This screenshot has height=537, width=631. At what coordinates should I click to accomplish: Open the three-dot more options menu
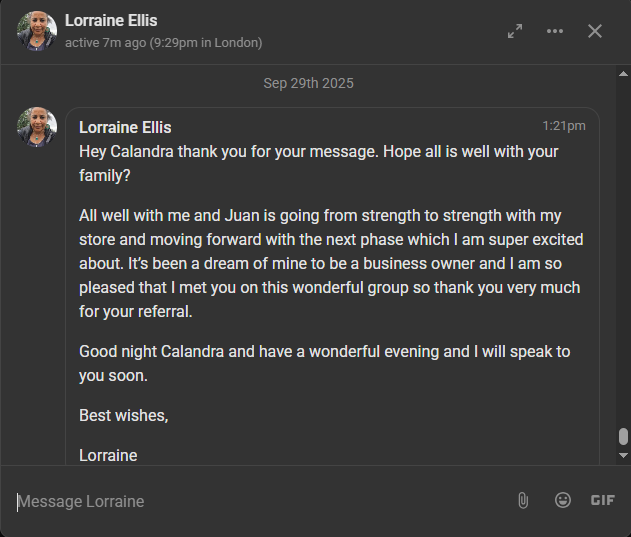tap(555, 31)
